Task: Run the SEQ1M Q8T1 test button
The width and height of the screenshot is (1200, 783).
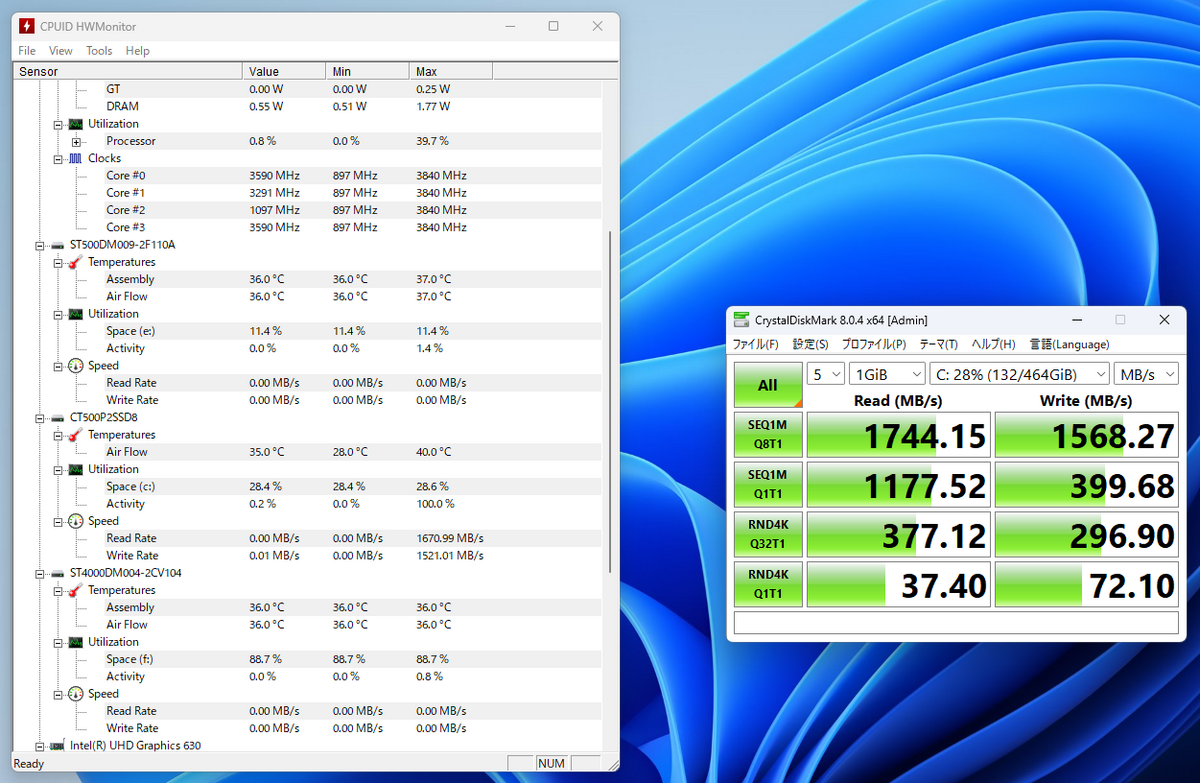Action: click(x=768, y=435)
